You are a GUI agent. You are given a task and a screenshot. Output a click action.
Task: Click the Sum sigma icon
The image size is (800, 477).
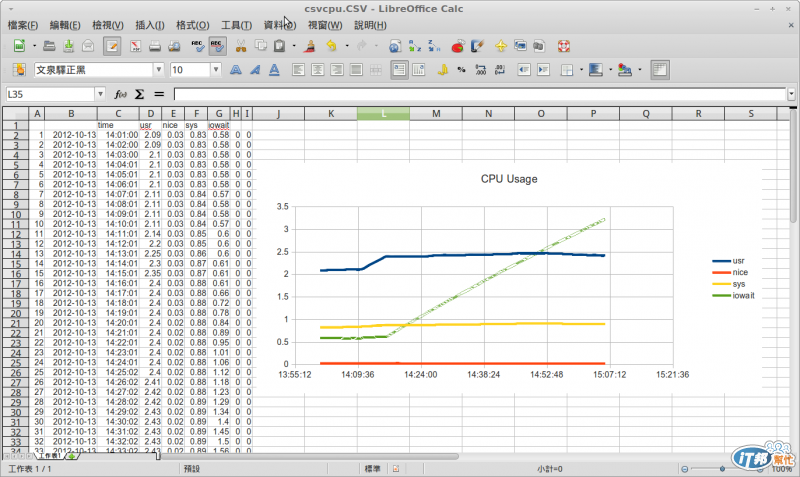pyautogui.click(x=139, y=94)
